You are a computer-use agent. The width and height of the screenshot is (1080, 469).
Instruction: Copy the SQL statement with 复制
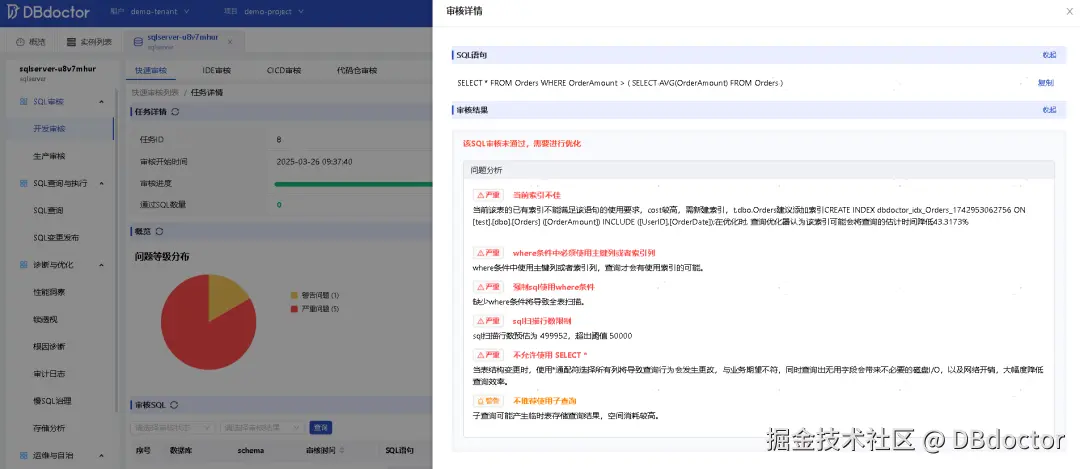1046,83
